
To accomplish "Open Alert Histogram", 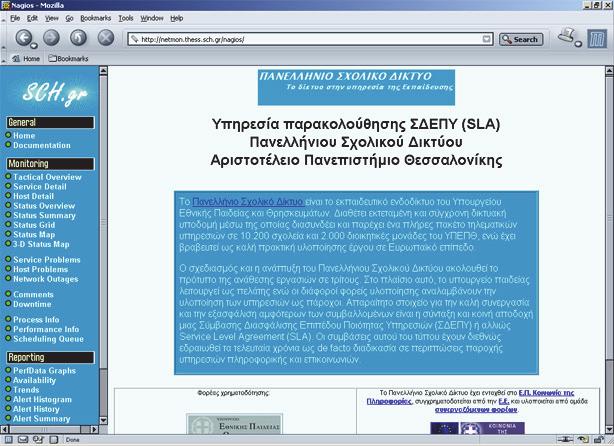I will (42, 399).
